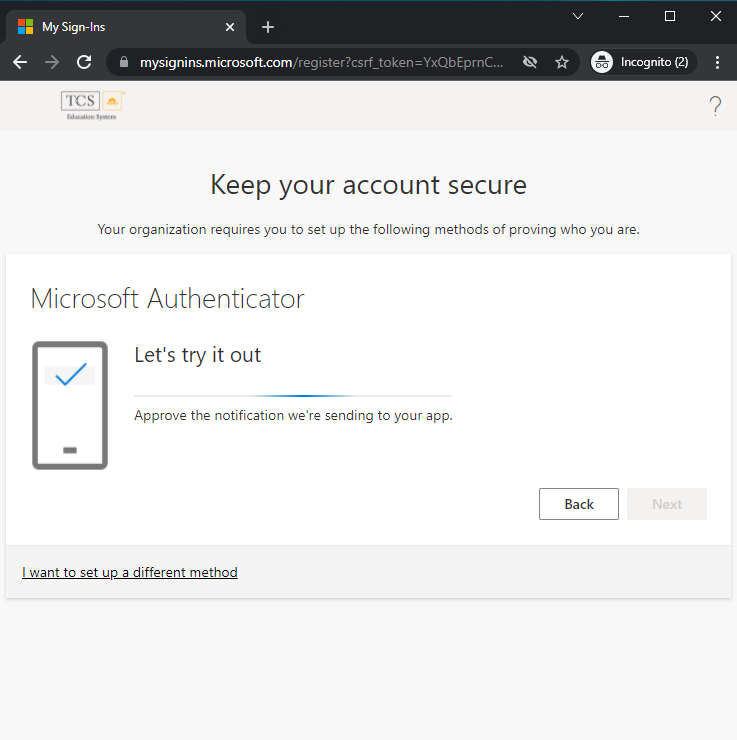Screen dimensions: 737x740
Task: Click the 'Your organization requires' sentence
Action: coord(368,229)
